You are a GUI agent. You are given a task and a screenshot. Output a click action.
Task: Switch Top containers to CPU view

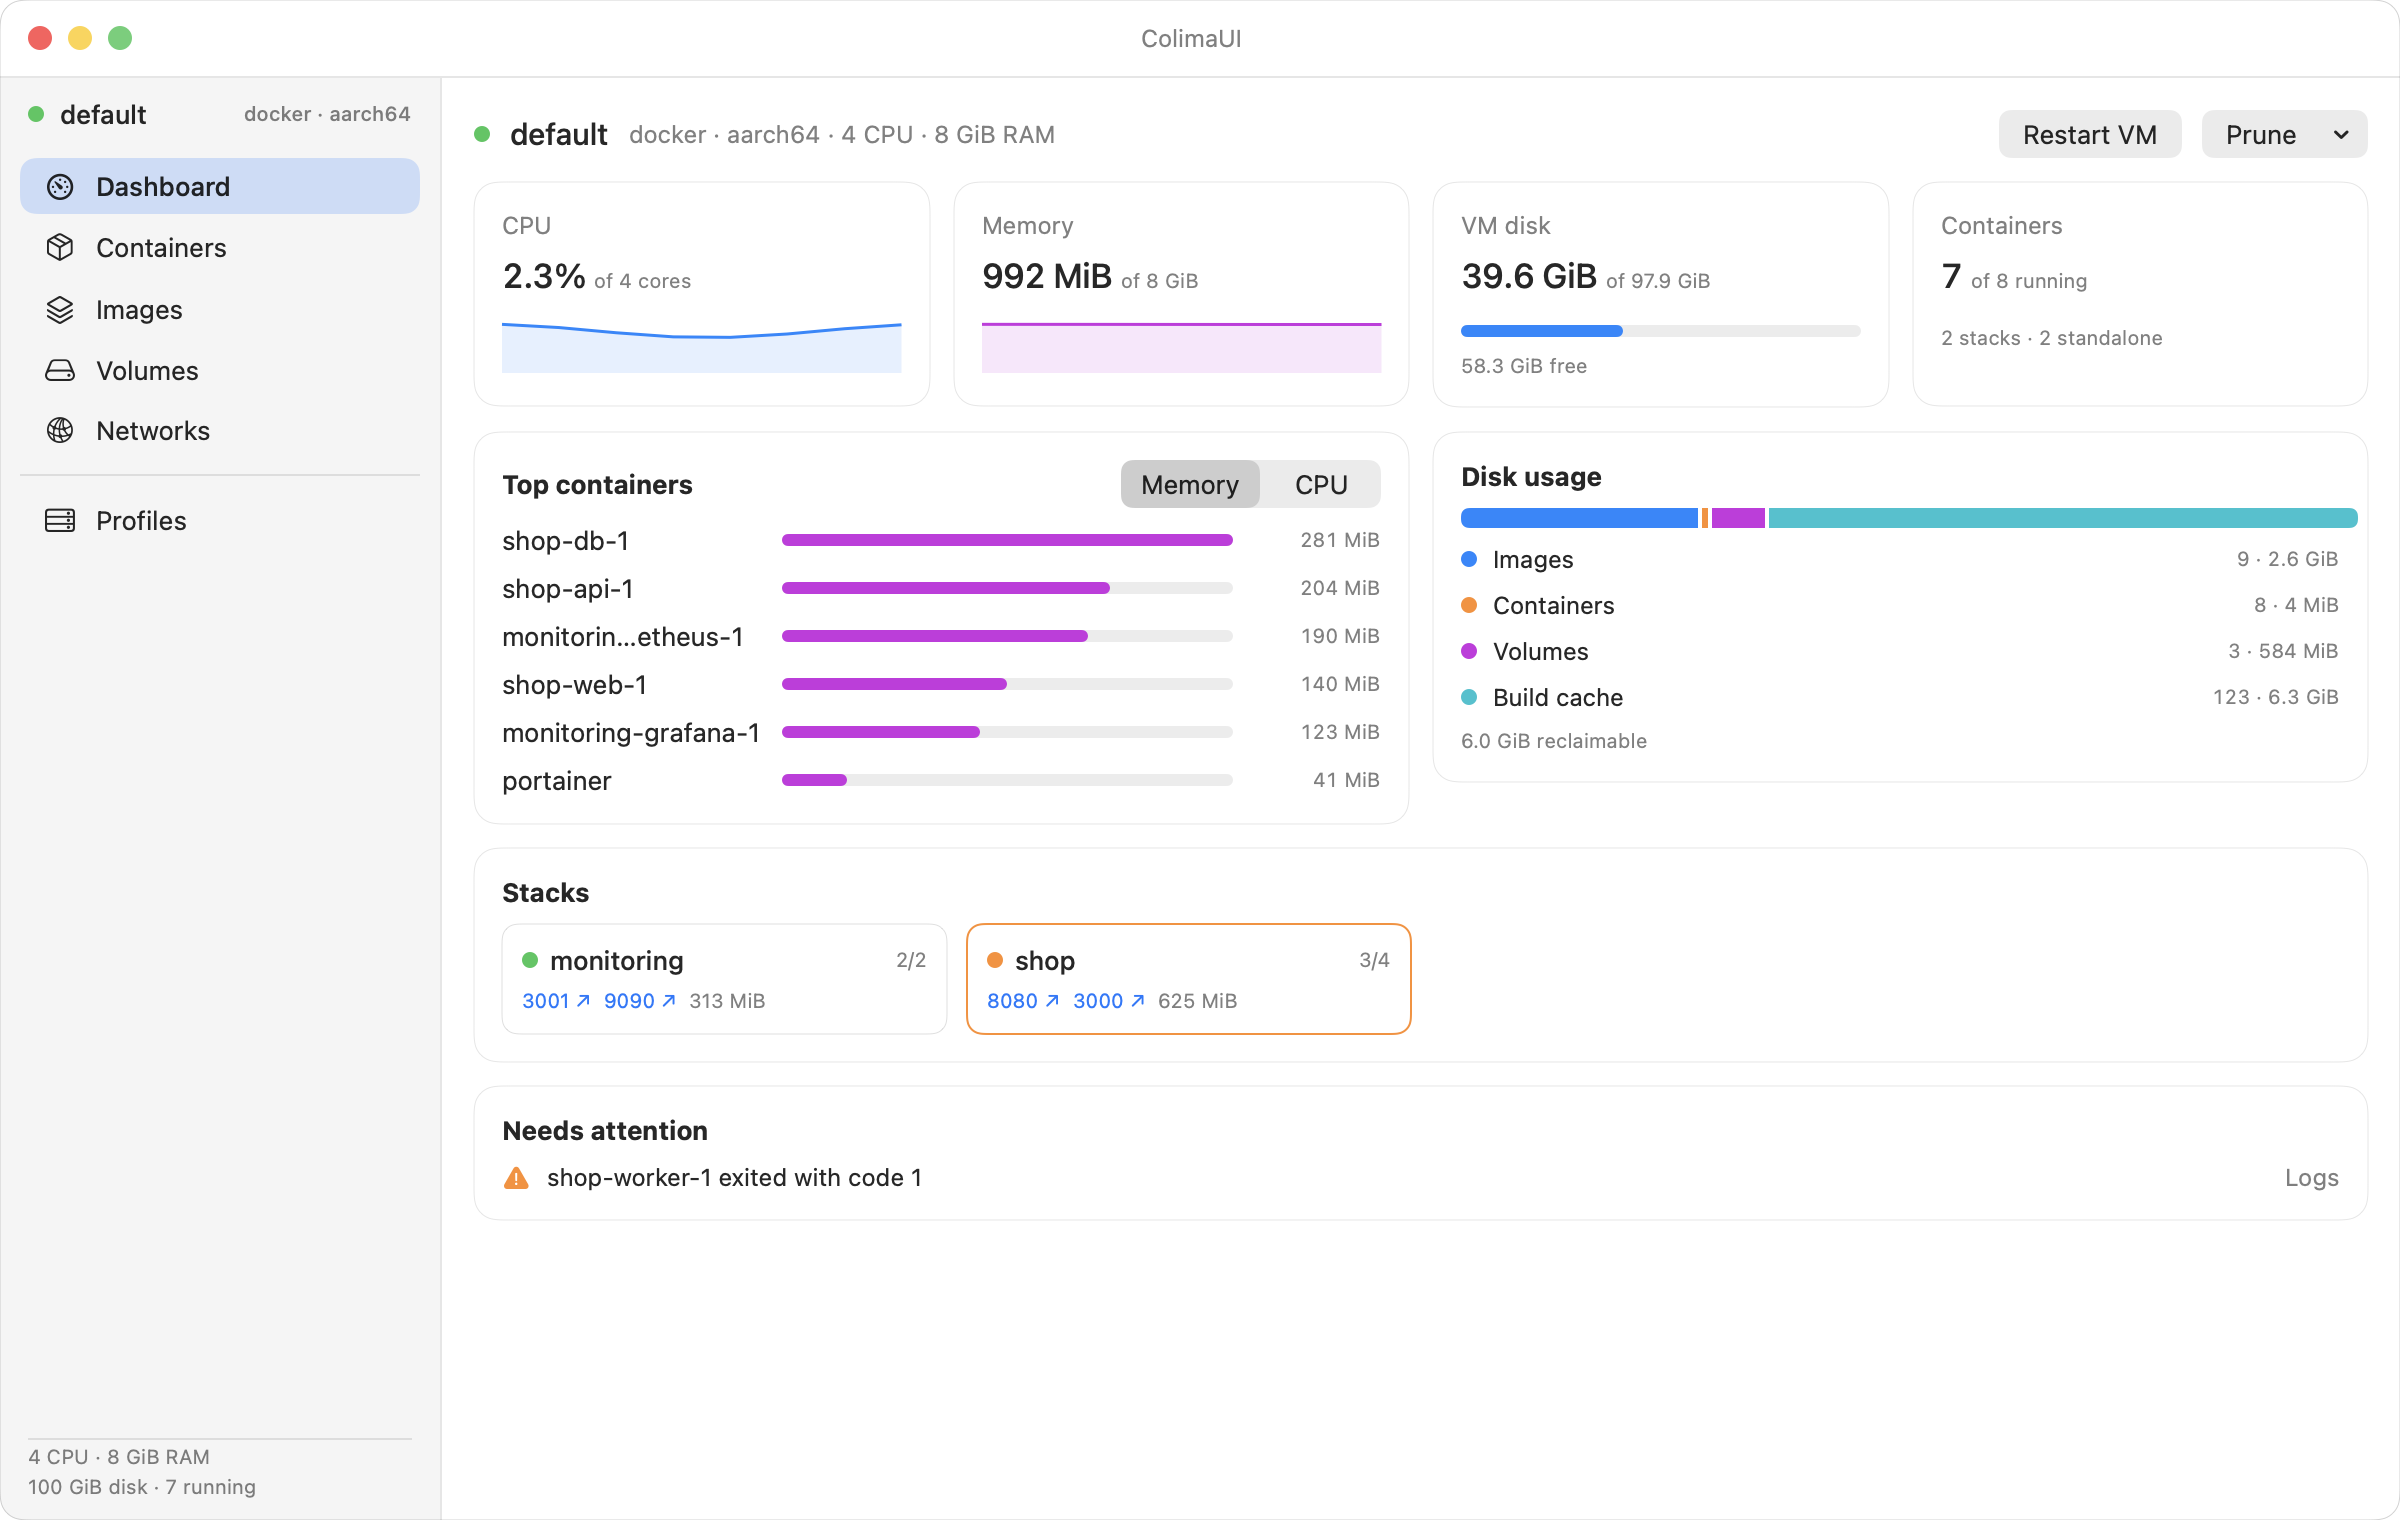1321,485
